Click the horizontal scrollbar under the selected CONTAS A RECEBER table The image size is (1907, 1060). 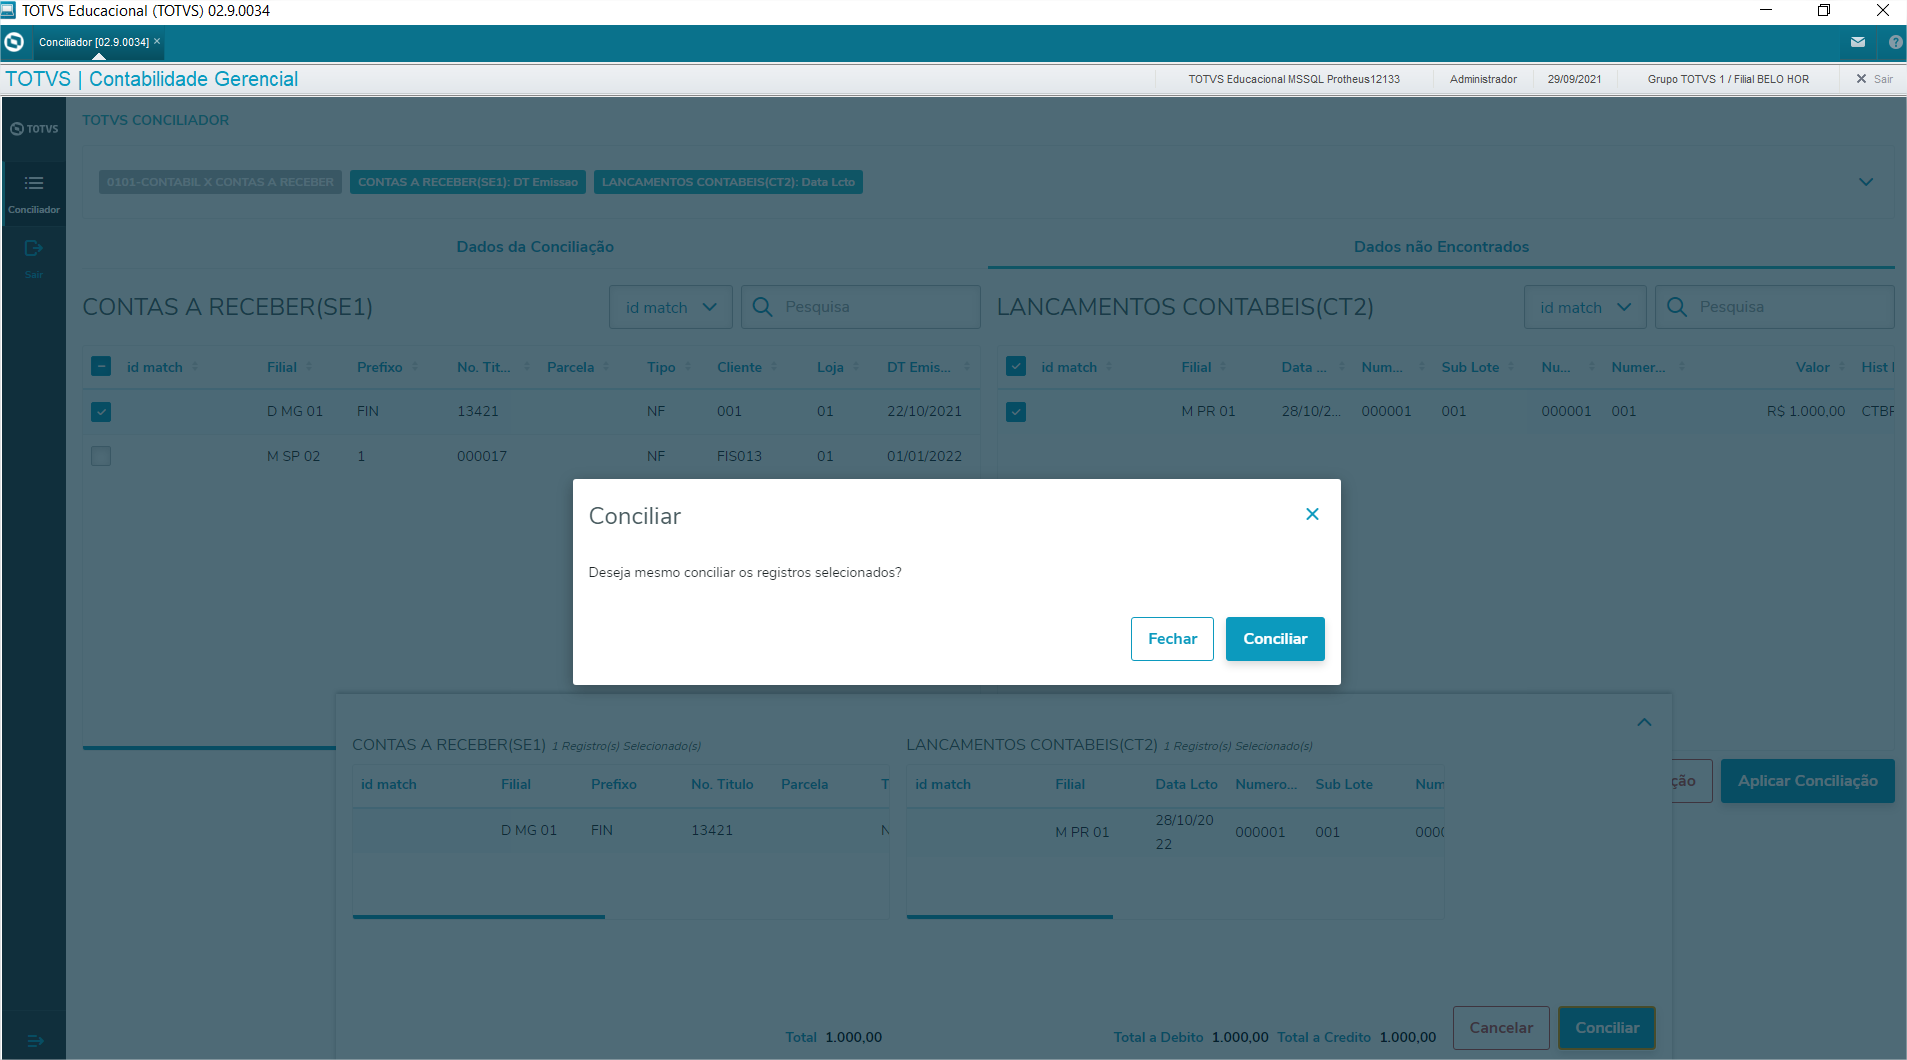coord(479,916)
